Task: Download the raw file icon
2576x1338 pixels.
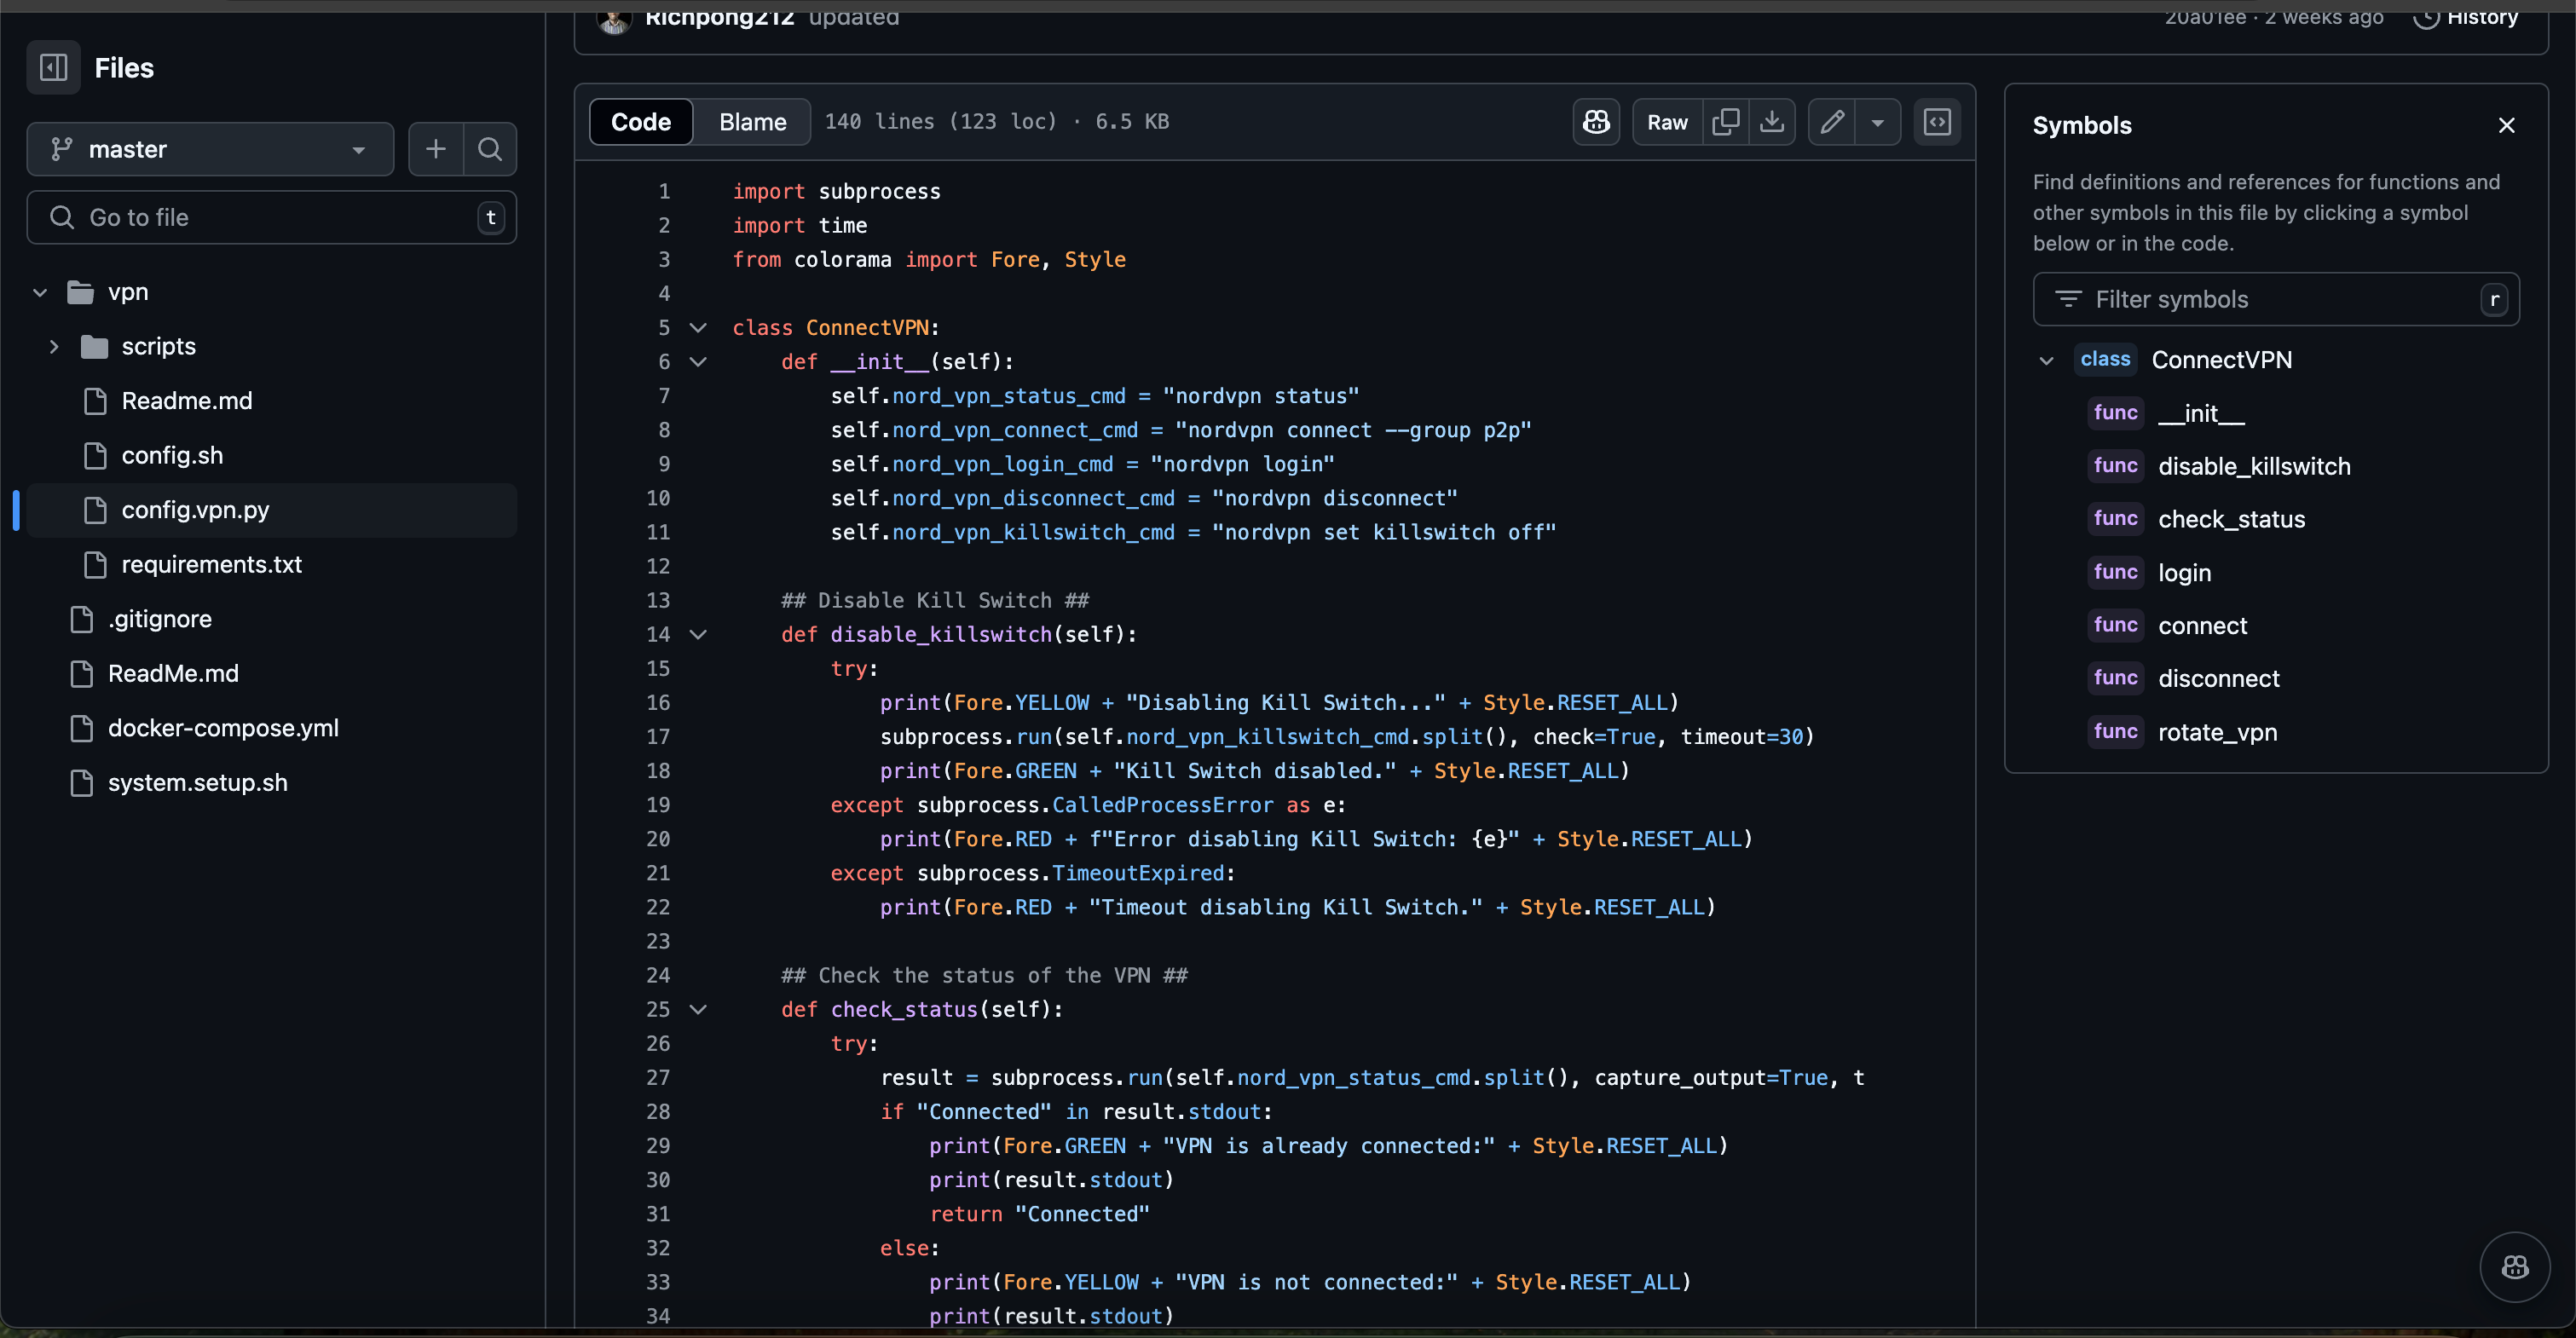Action: (1772, 122)
